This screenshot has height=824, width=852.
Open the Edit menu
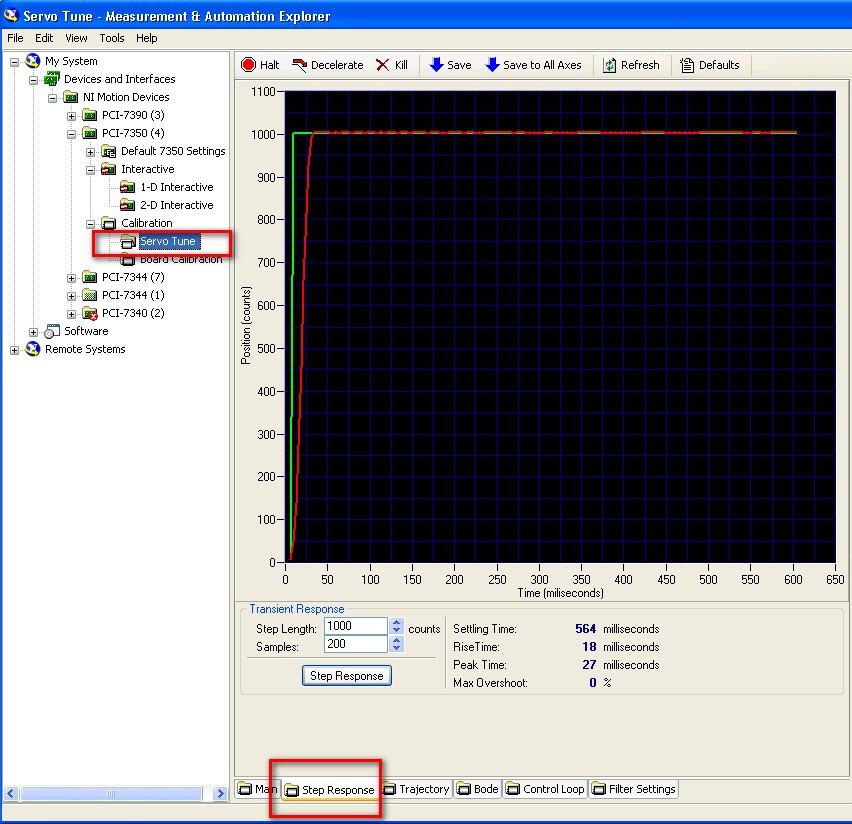[44, 38]
